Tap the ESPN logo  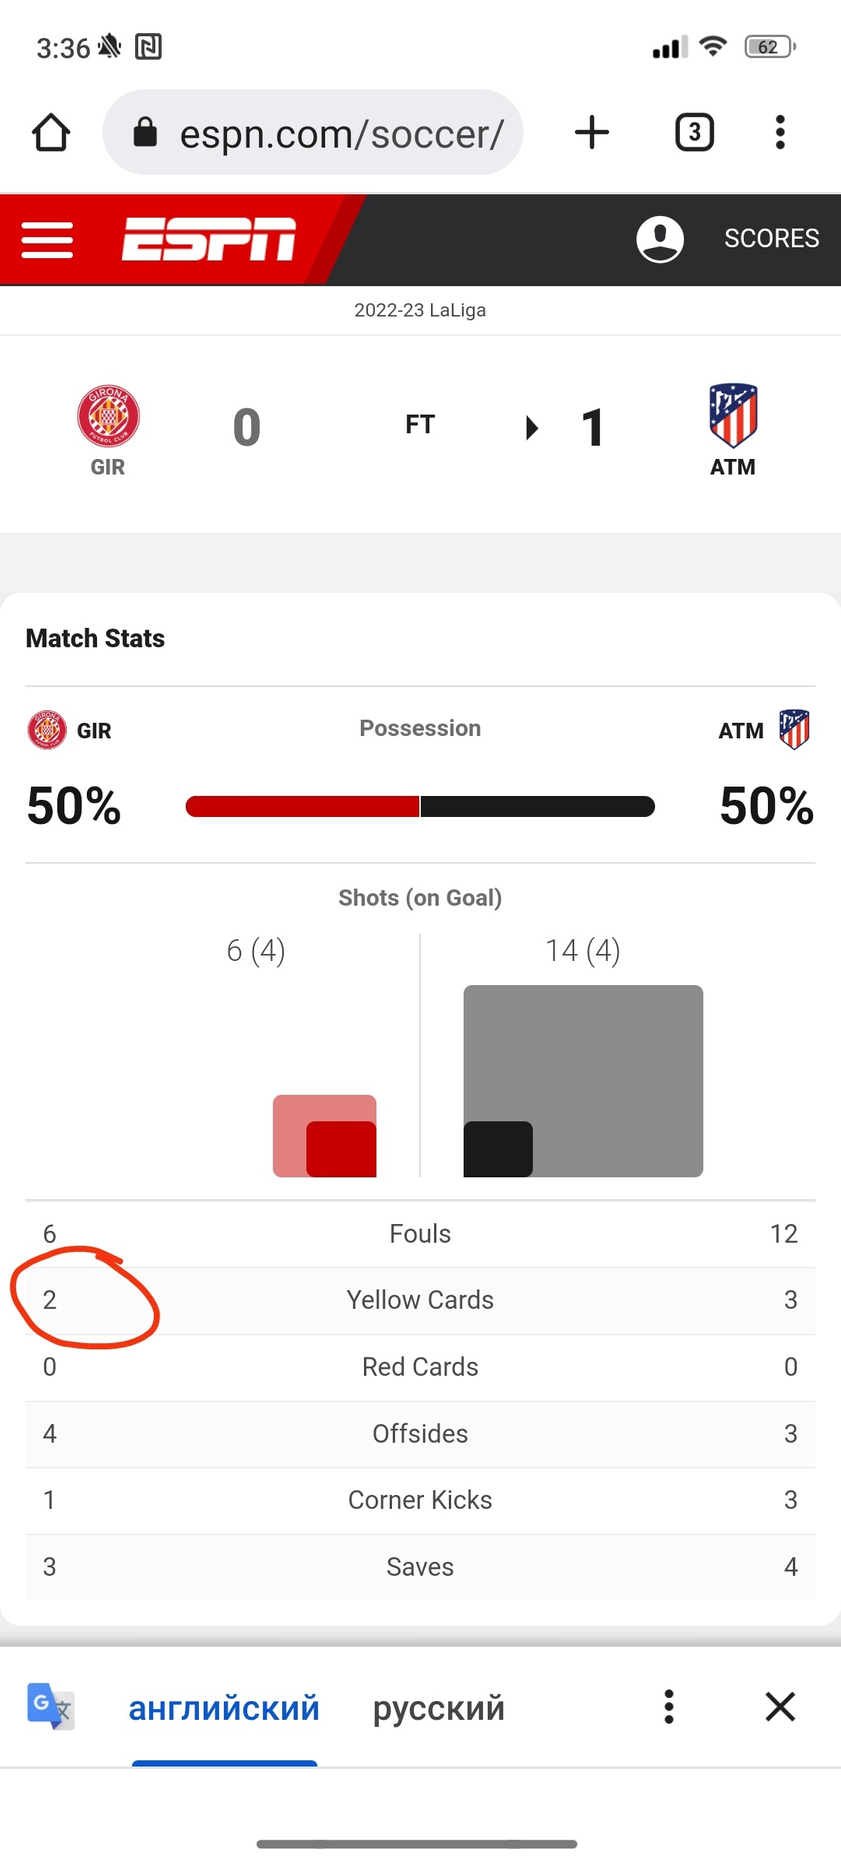pos(209,239)
